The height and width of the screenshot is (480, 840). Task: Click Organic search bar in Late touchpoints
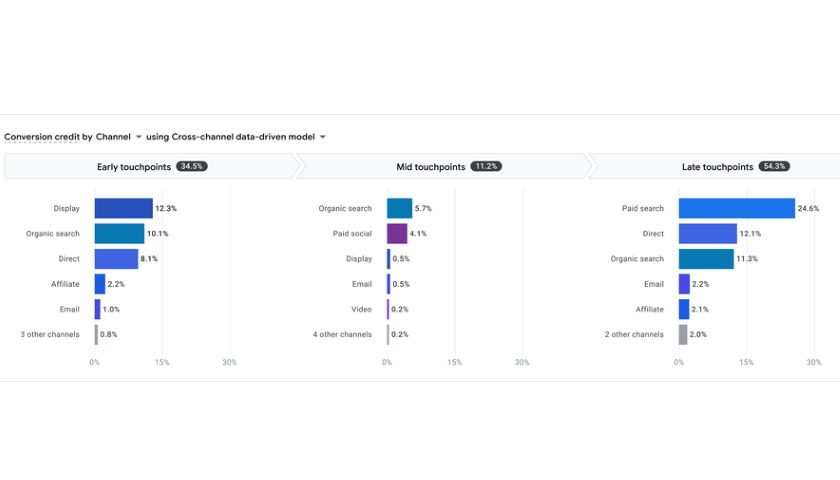(706, 259)
